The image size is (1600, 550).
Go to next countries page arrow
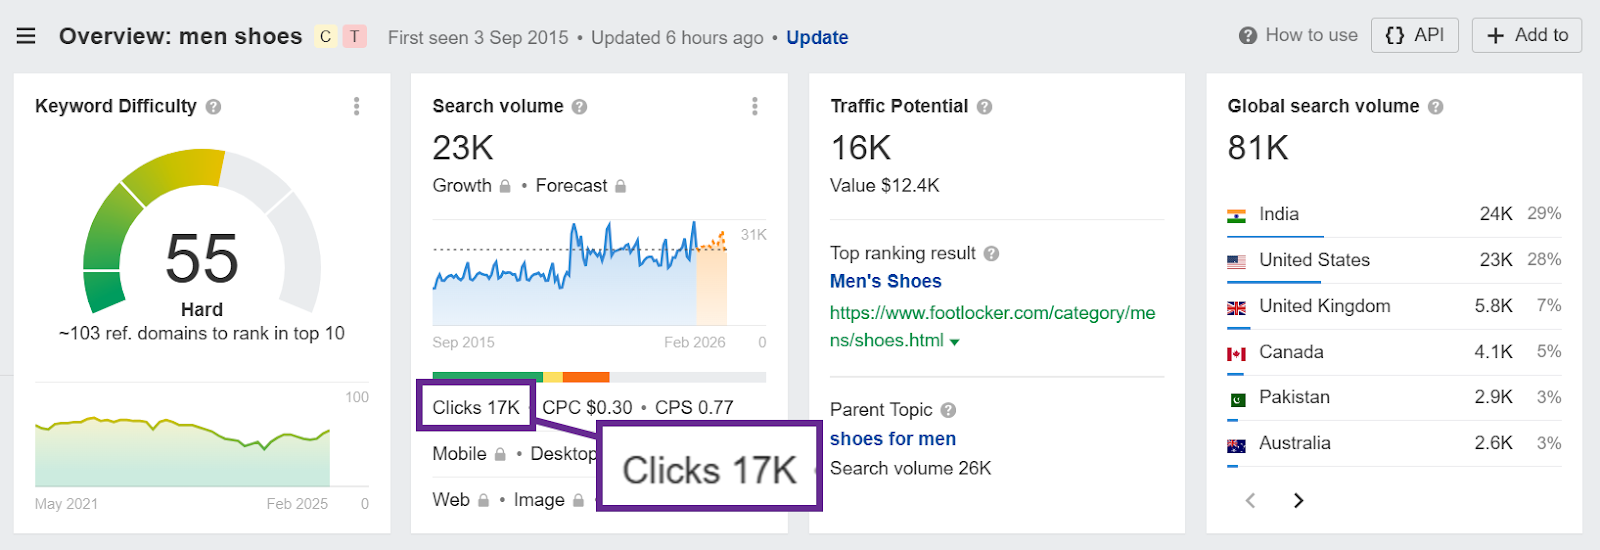point(1298,500)
